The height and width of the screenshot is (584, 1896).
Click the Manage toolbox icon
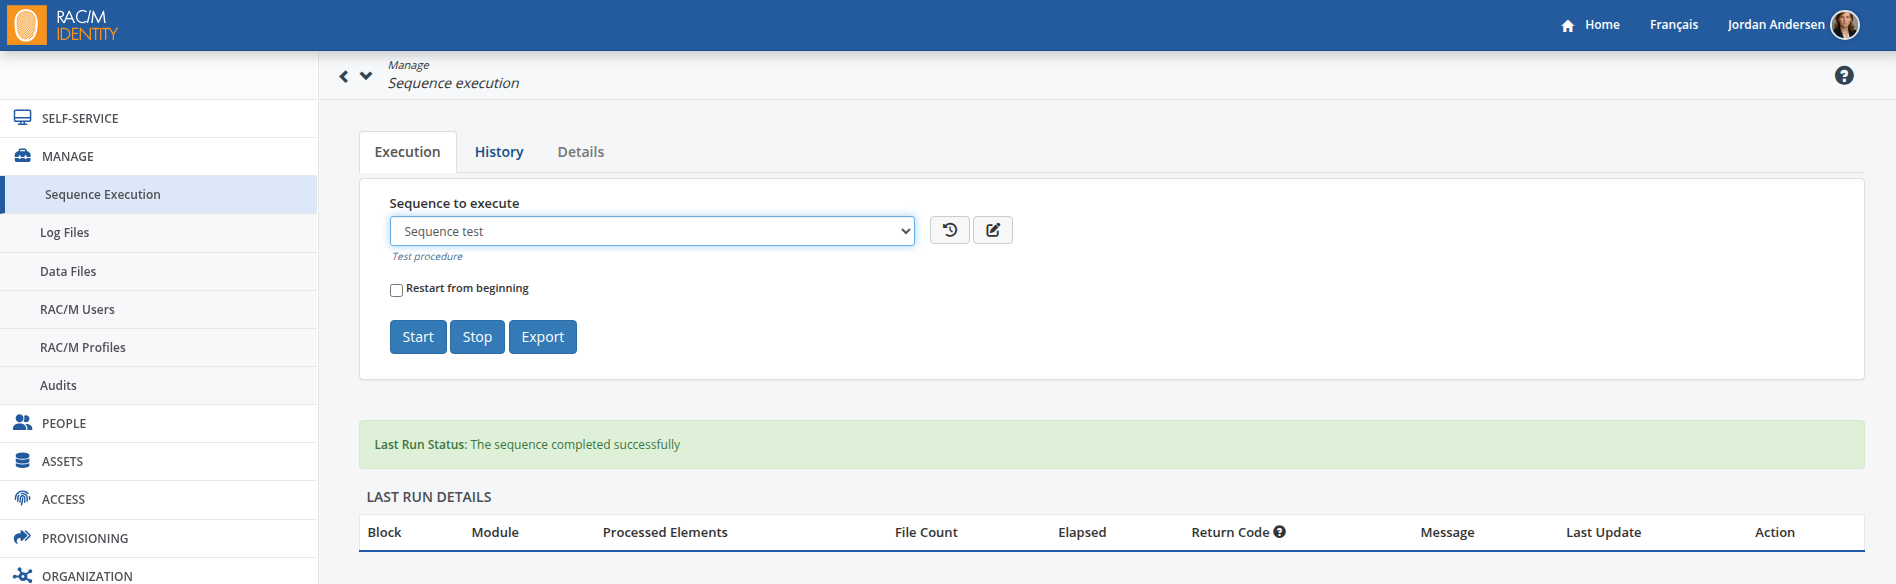point(22,156)
